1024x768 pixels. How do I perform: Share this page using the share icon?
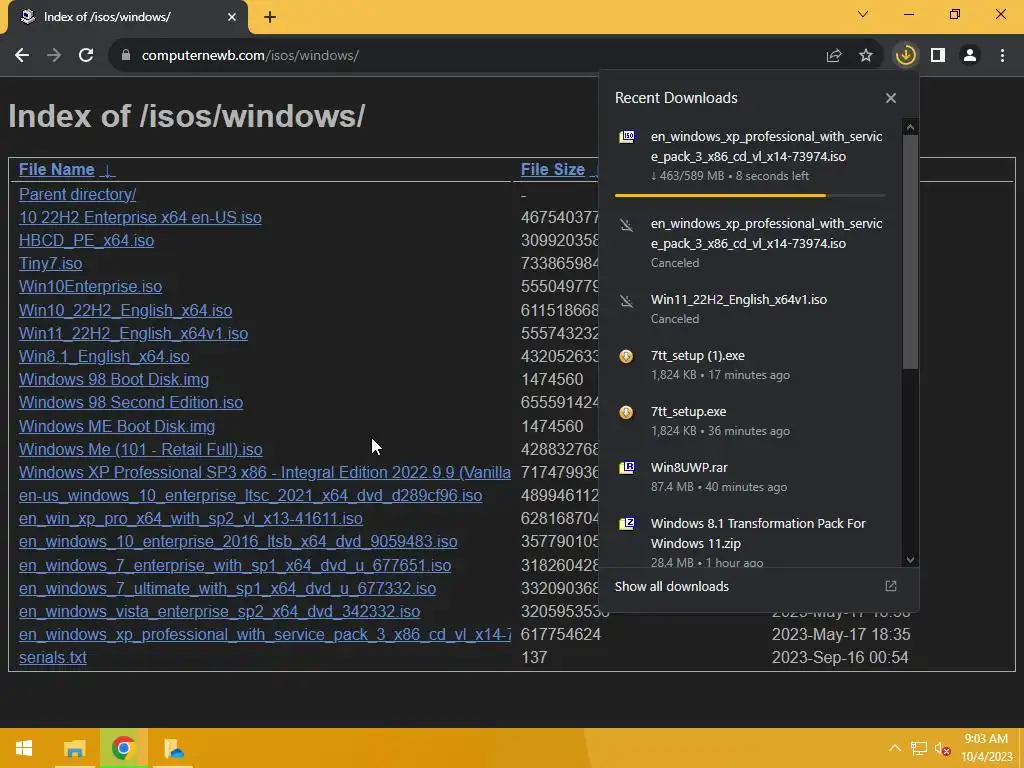[833, 56]
